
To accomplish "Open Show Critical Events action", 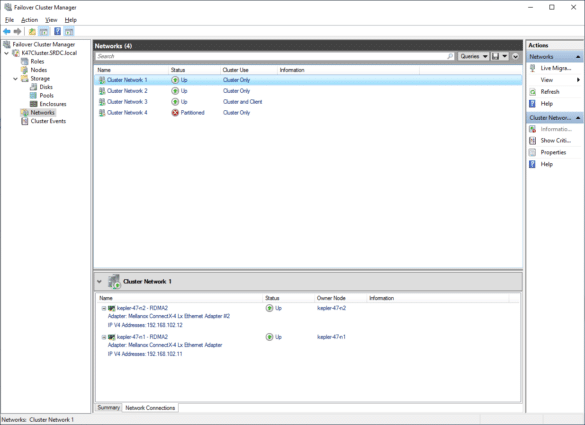I will click(555, 141).
